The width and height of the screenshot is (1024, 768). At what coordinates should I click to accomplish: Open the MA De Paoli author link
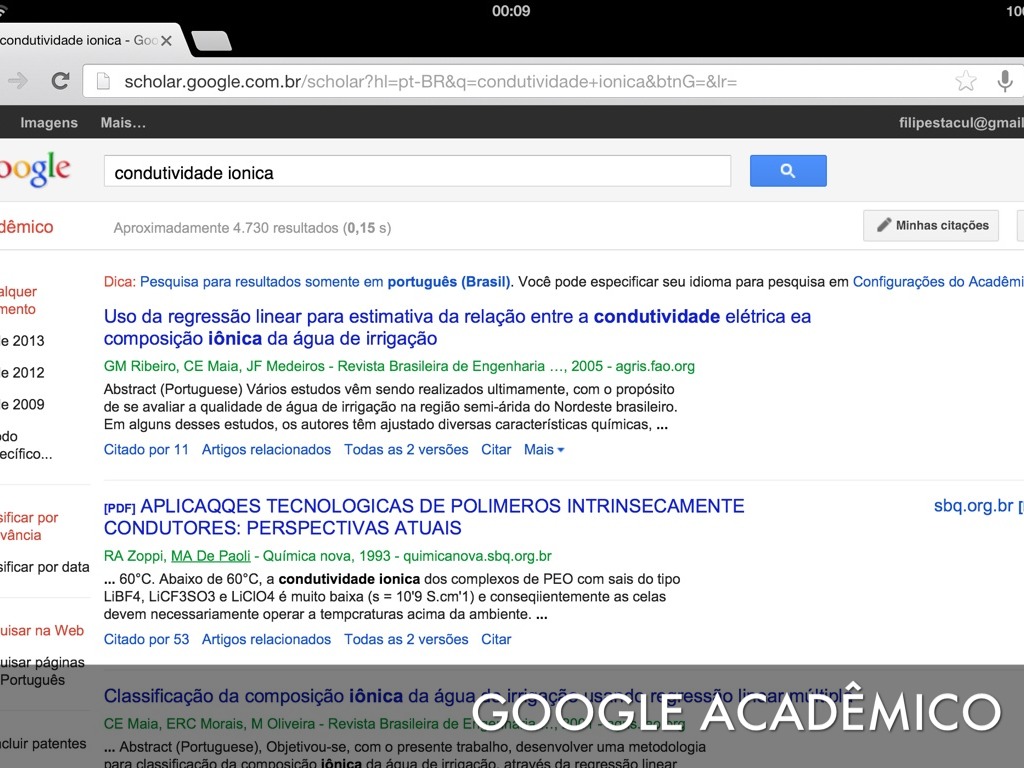click(x=211, y=556)
